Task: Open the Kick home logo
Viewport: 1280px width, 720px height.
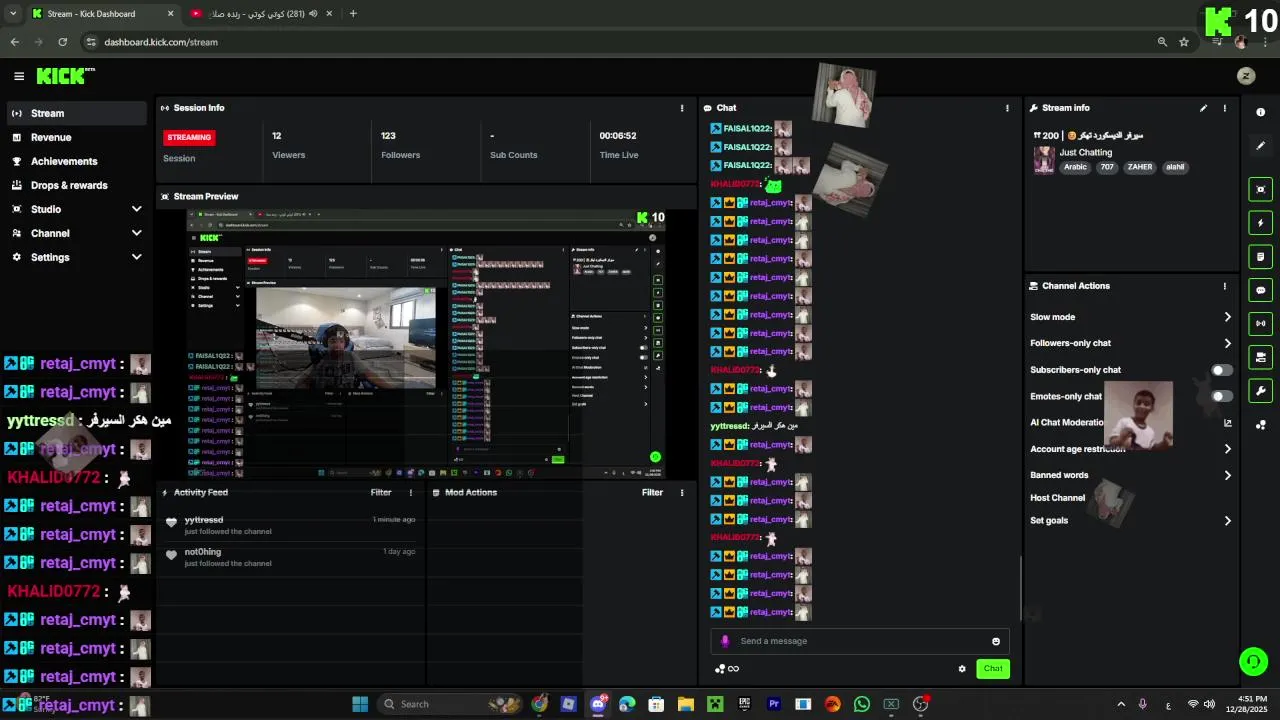Action: pos(65,76)
